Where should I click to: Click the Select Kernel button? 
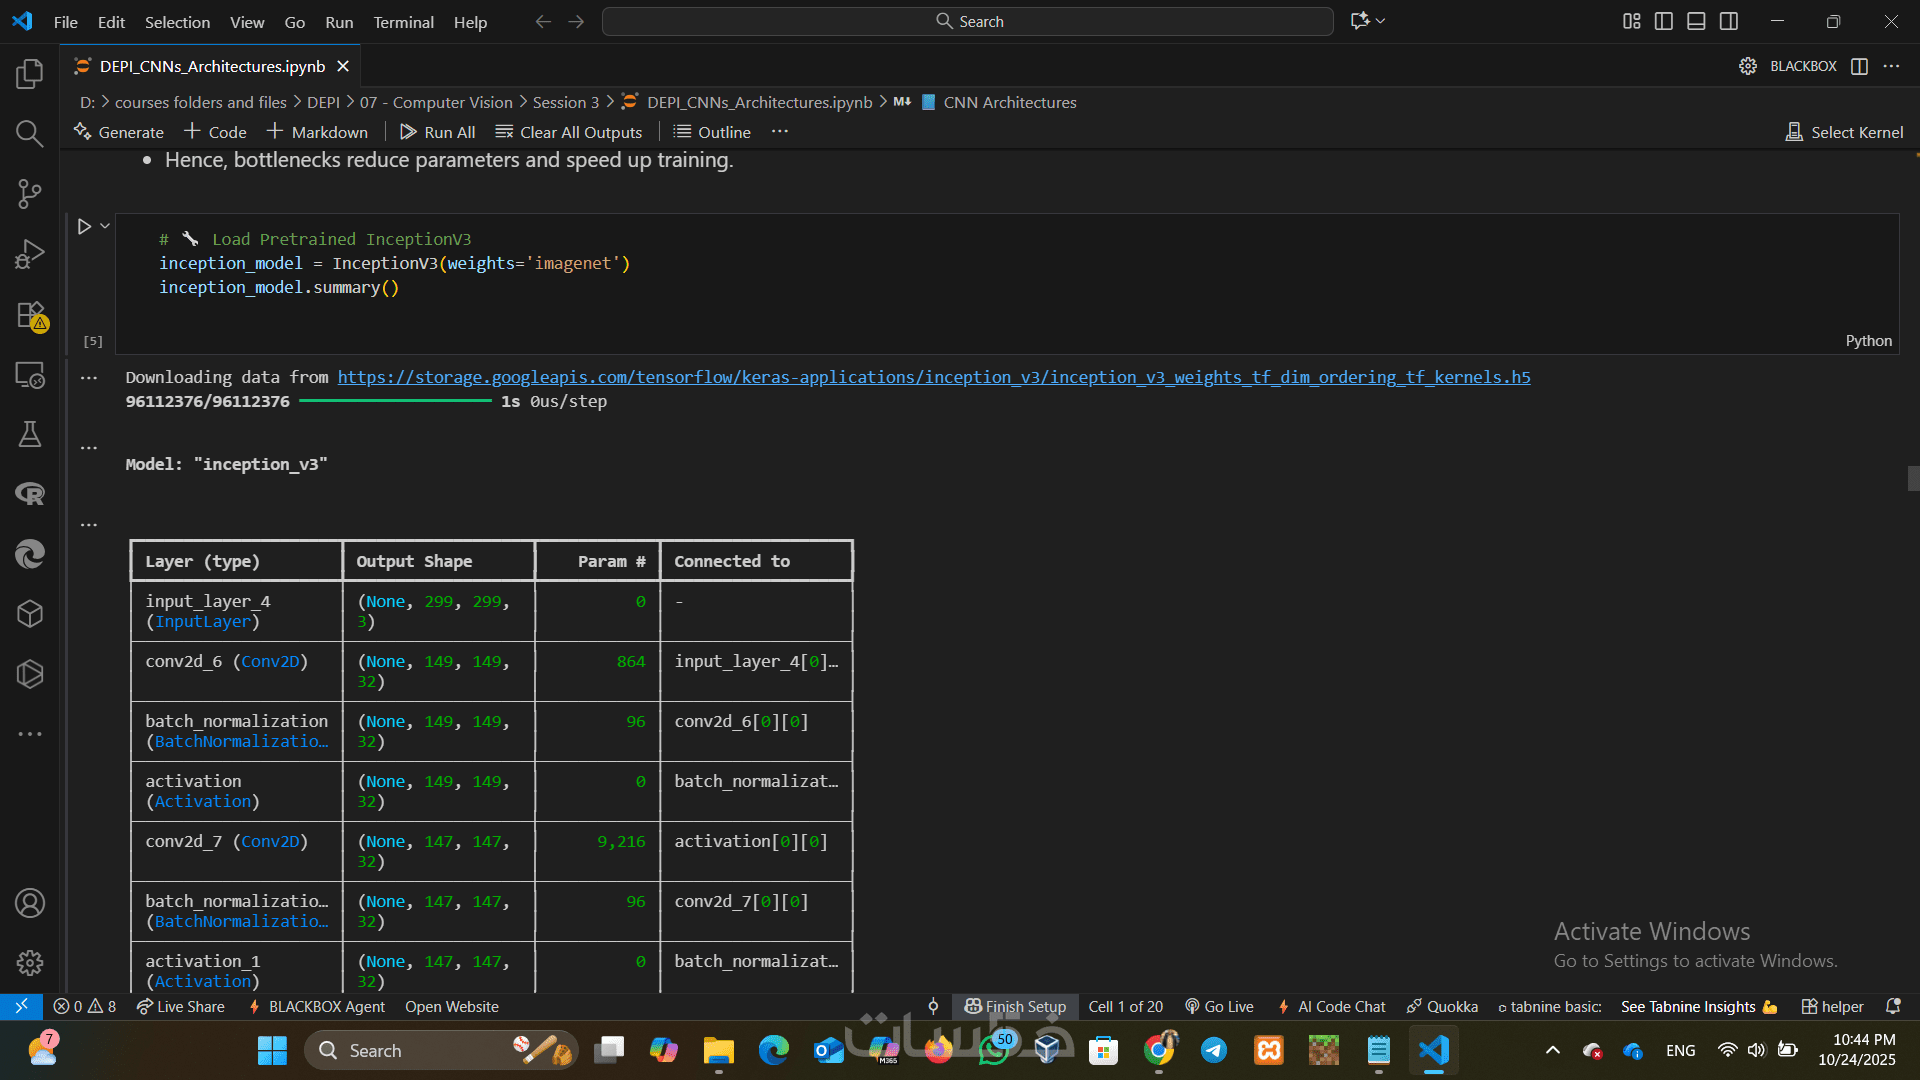tap(1844, 132)
